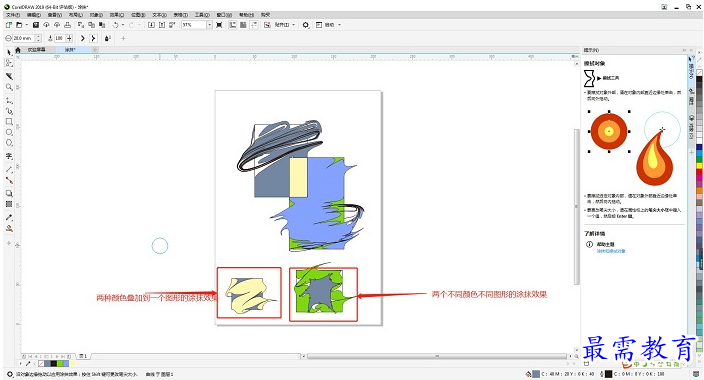The image size is (704, 380).
Task: Open the help topic link in Hints
Action: (x=611, y=251)
